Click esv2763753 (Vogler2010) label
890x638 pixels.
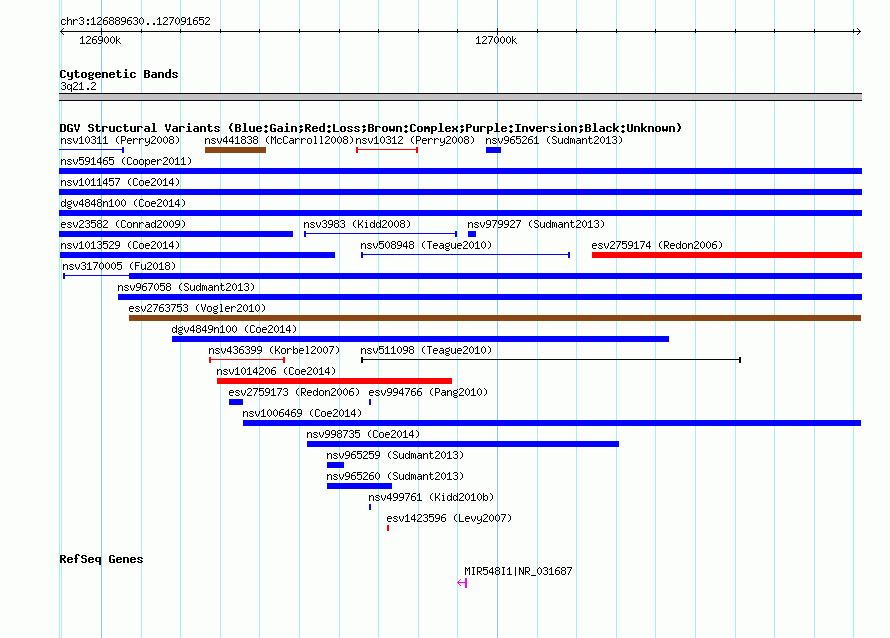(x=198, y=308)
